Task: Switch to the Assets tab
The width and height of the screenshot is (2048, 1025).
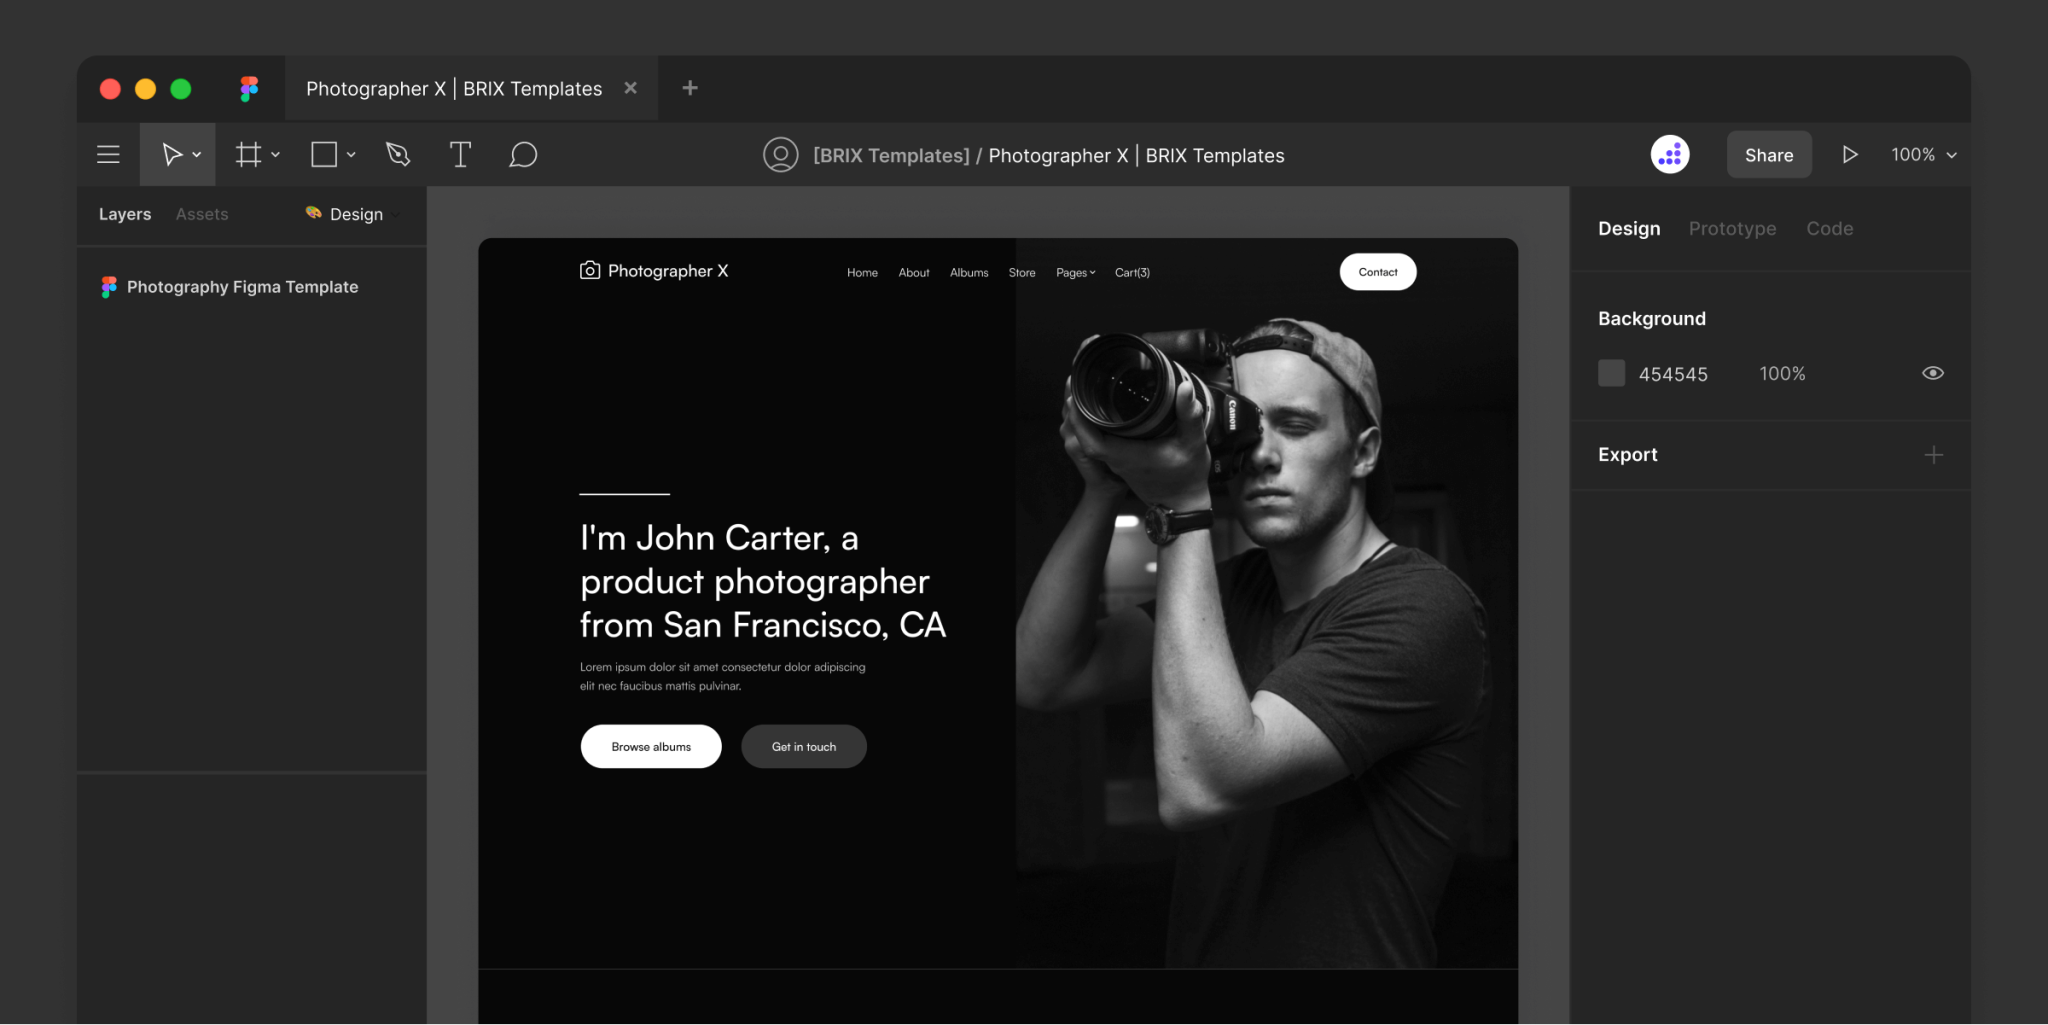Action: pos(202,214)
